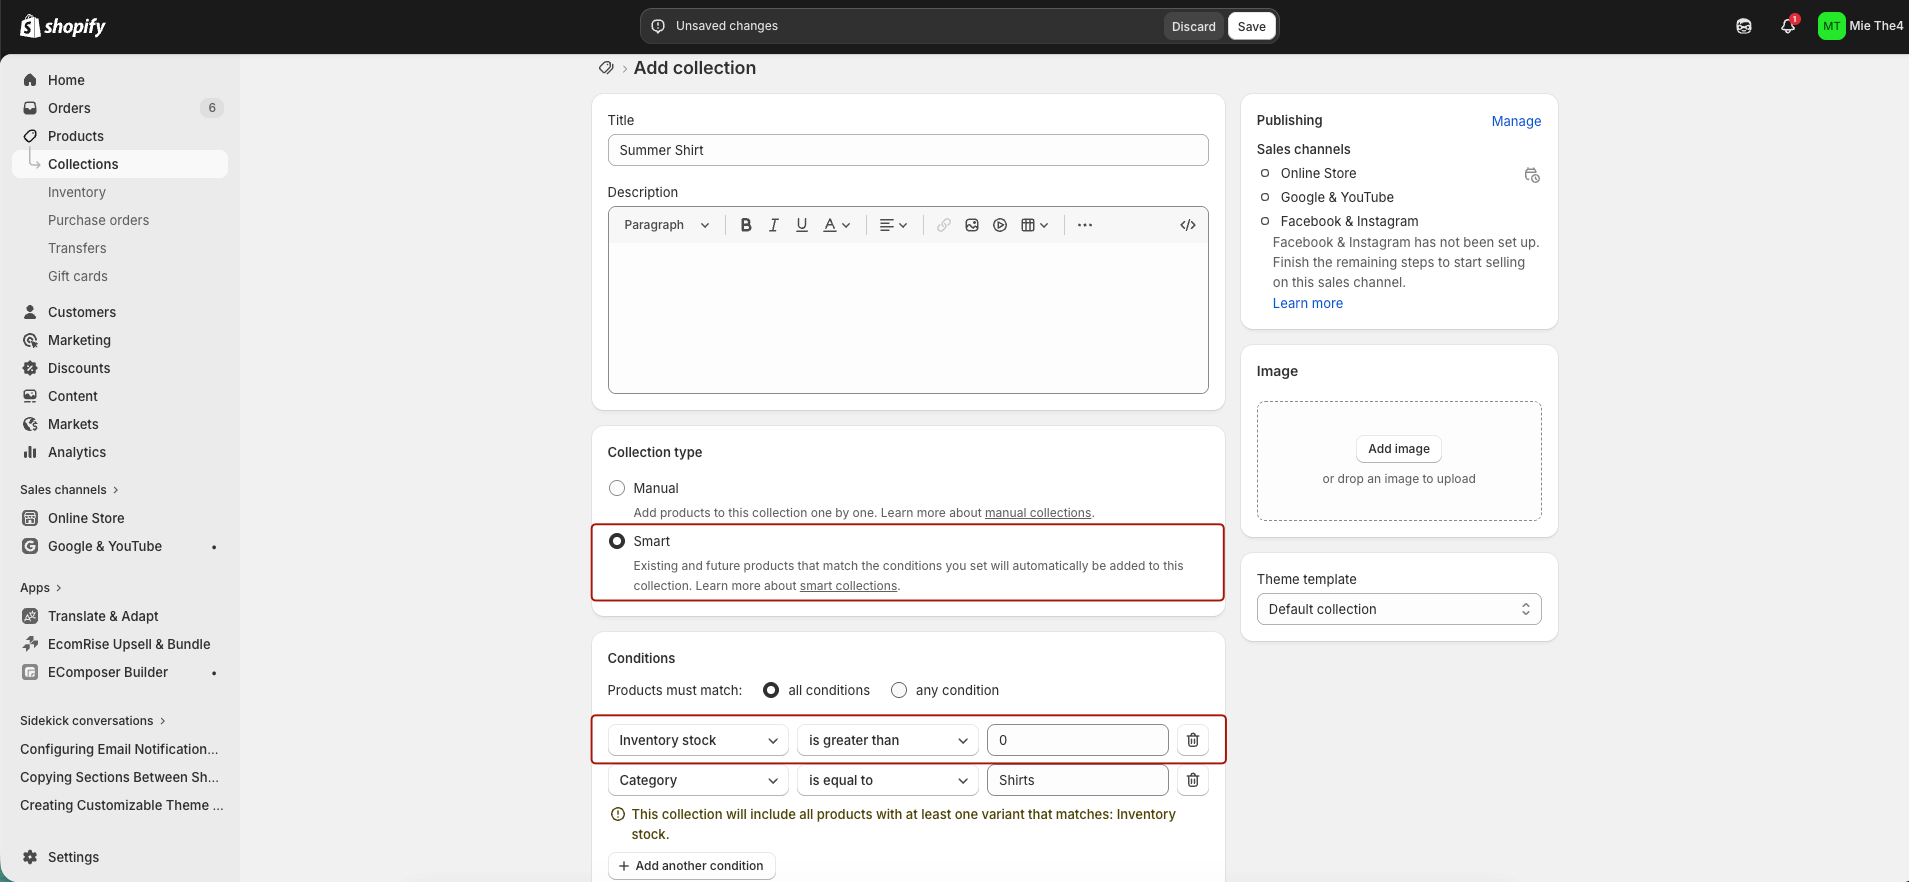This screenshot has width=1909, height=882.
Task: Select the Manual collection type
Action: point(617,488)
